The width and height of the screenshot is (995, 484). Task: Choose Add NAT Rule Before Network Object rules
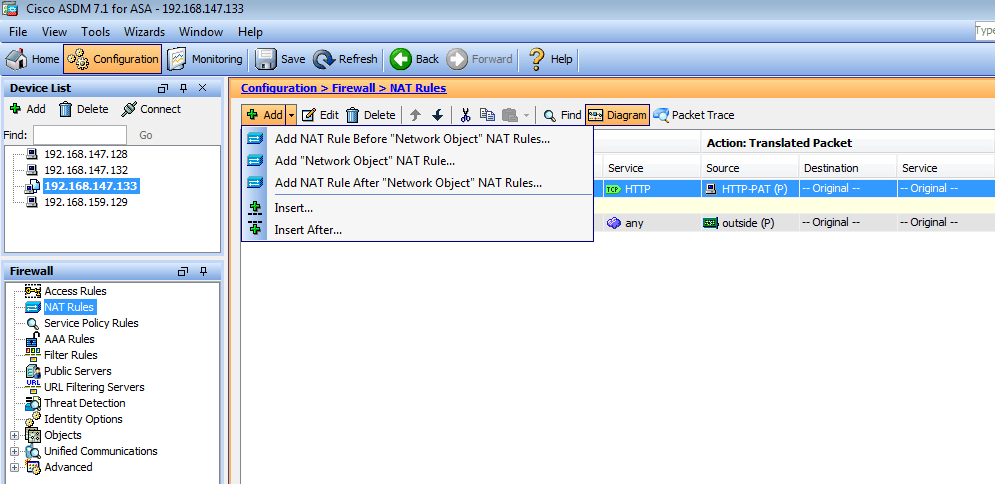417,139
